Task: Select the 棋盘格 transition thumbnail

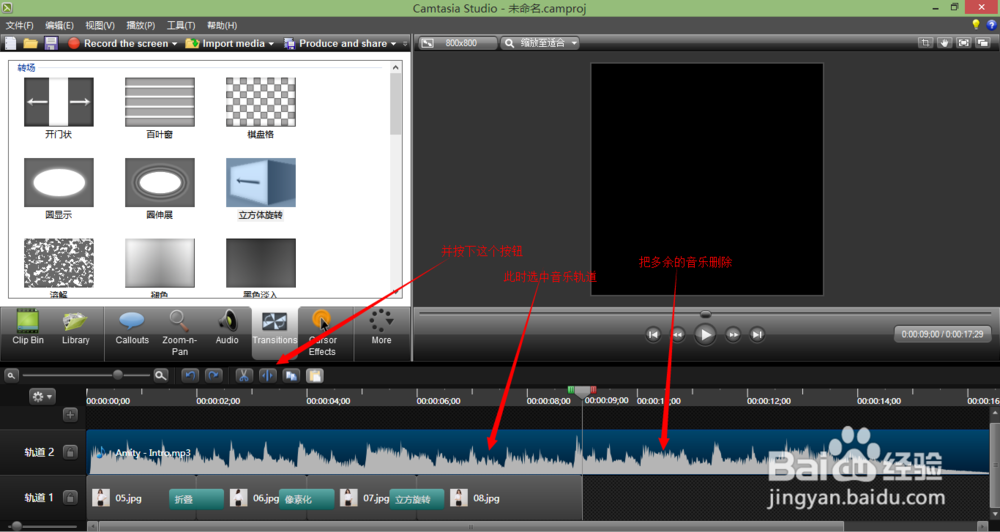Action: tap(261, 102)
